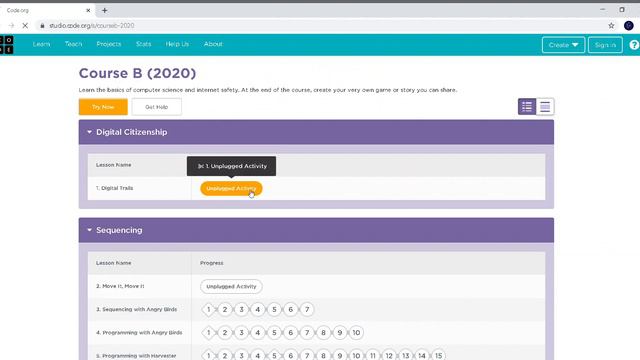Open level 3 of Programming with Angry Birds

(x=241, y=333)
